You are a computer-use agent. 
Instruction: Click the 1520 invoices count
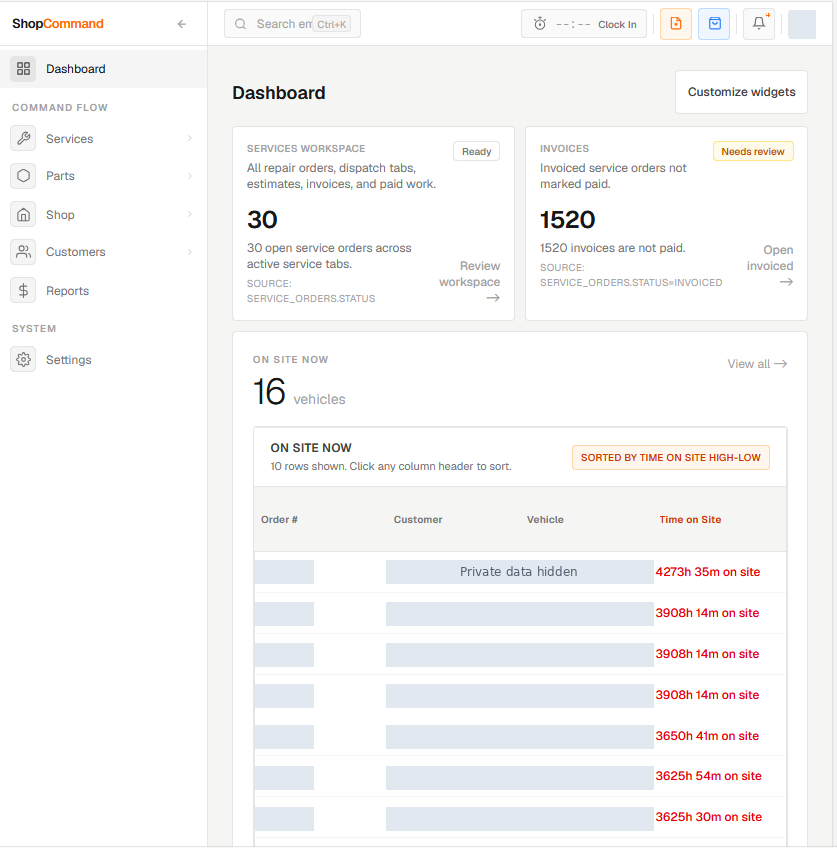point(567,220)
